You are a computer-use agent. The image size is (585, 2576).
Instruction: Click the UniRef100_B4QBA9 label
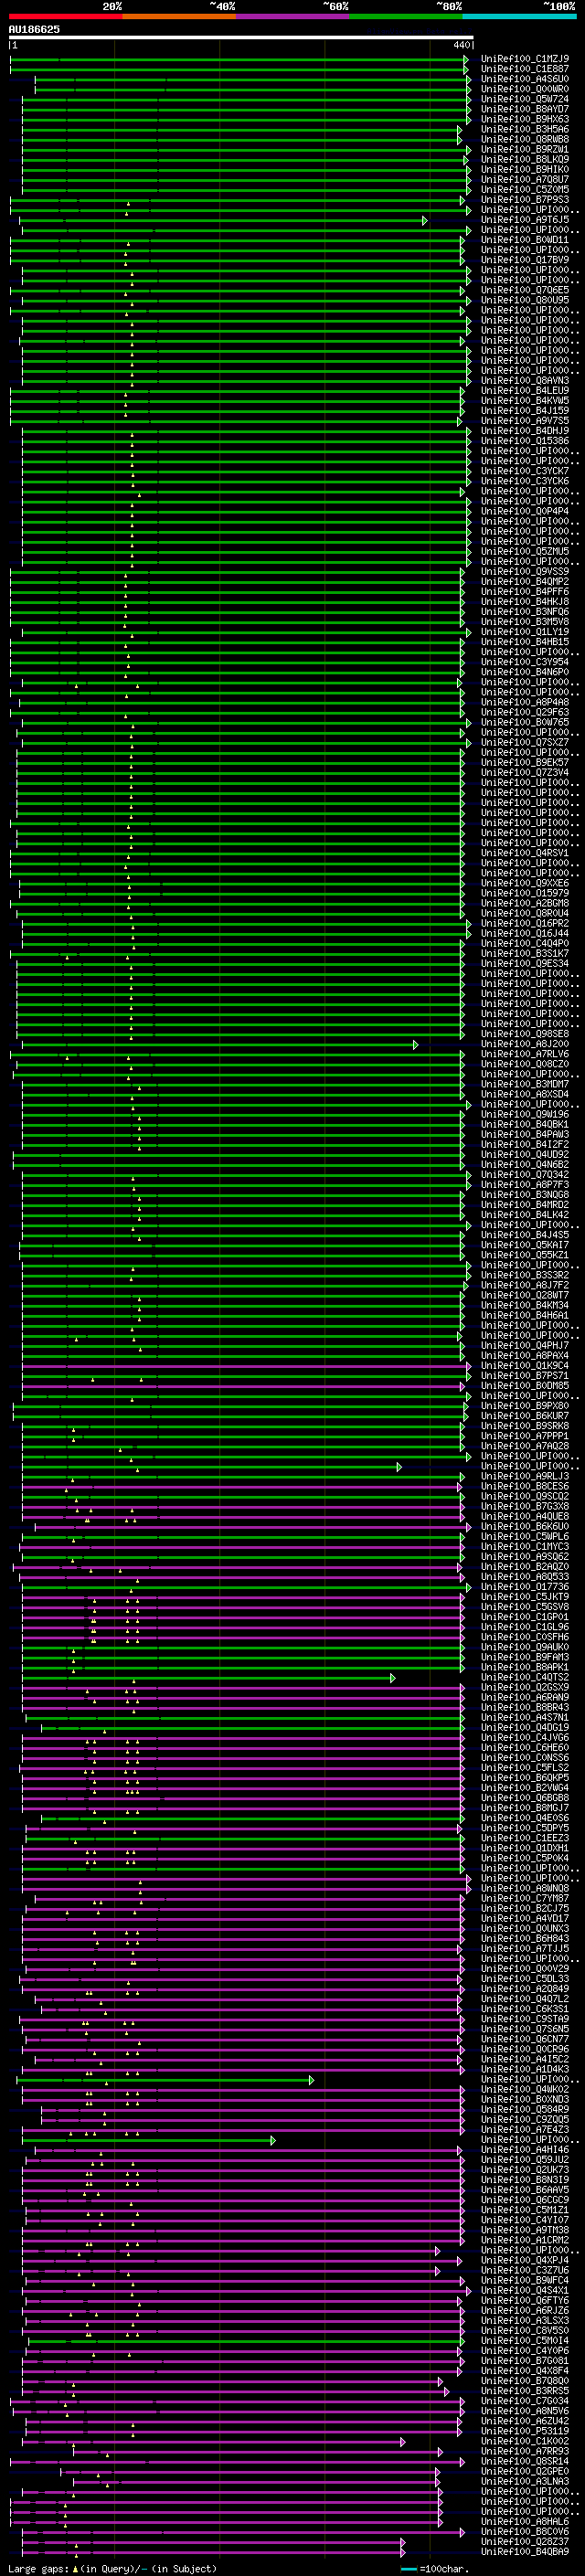(x=525, y=2551)
